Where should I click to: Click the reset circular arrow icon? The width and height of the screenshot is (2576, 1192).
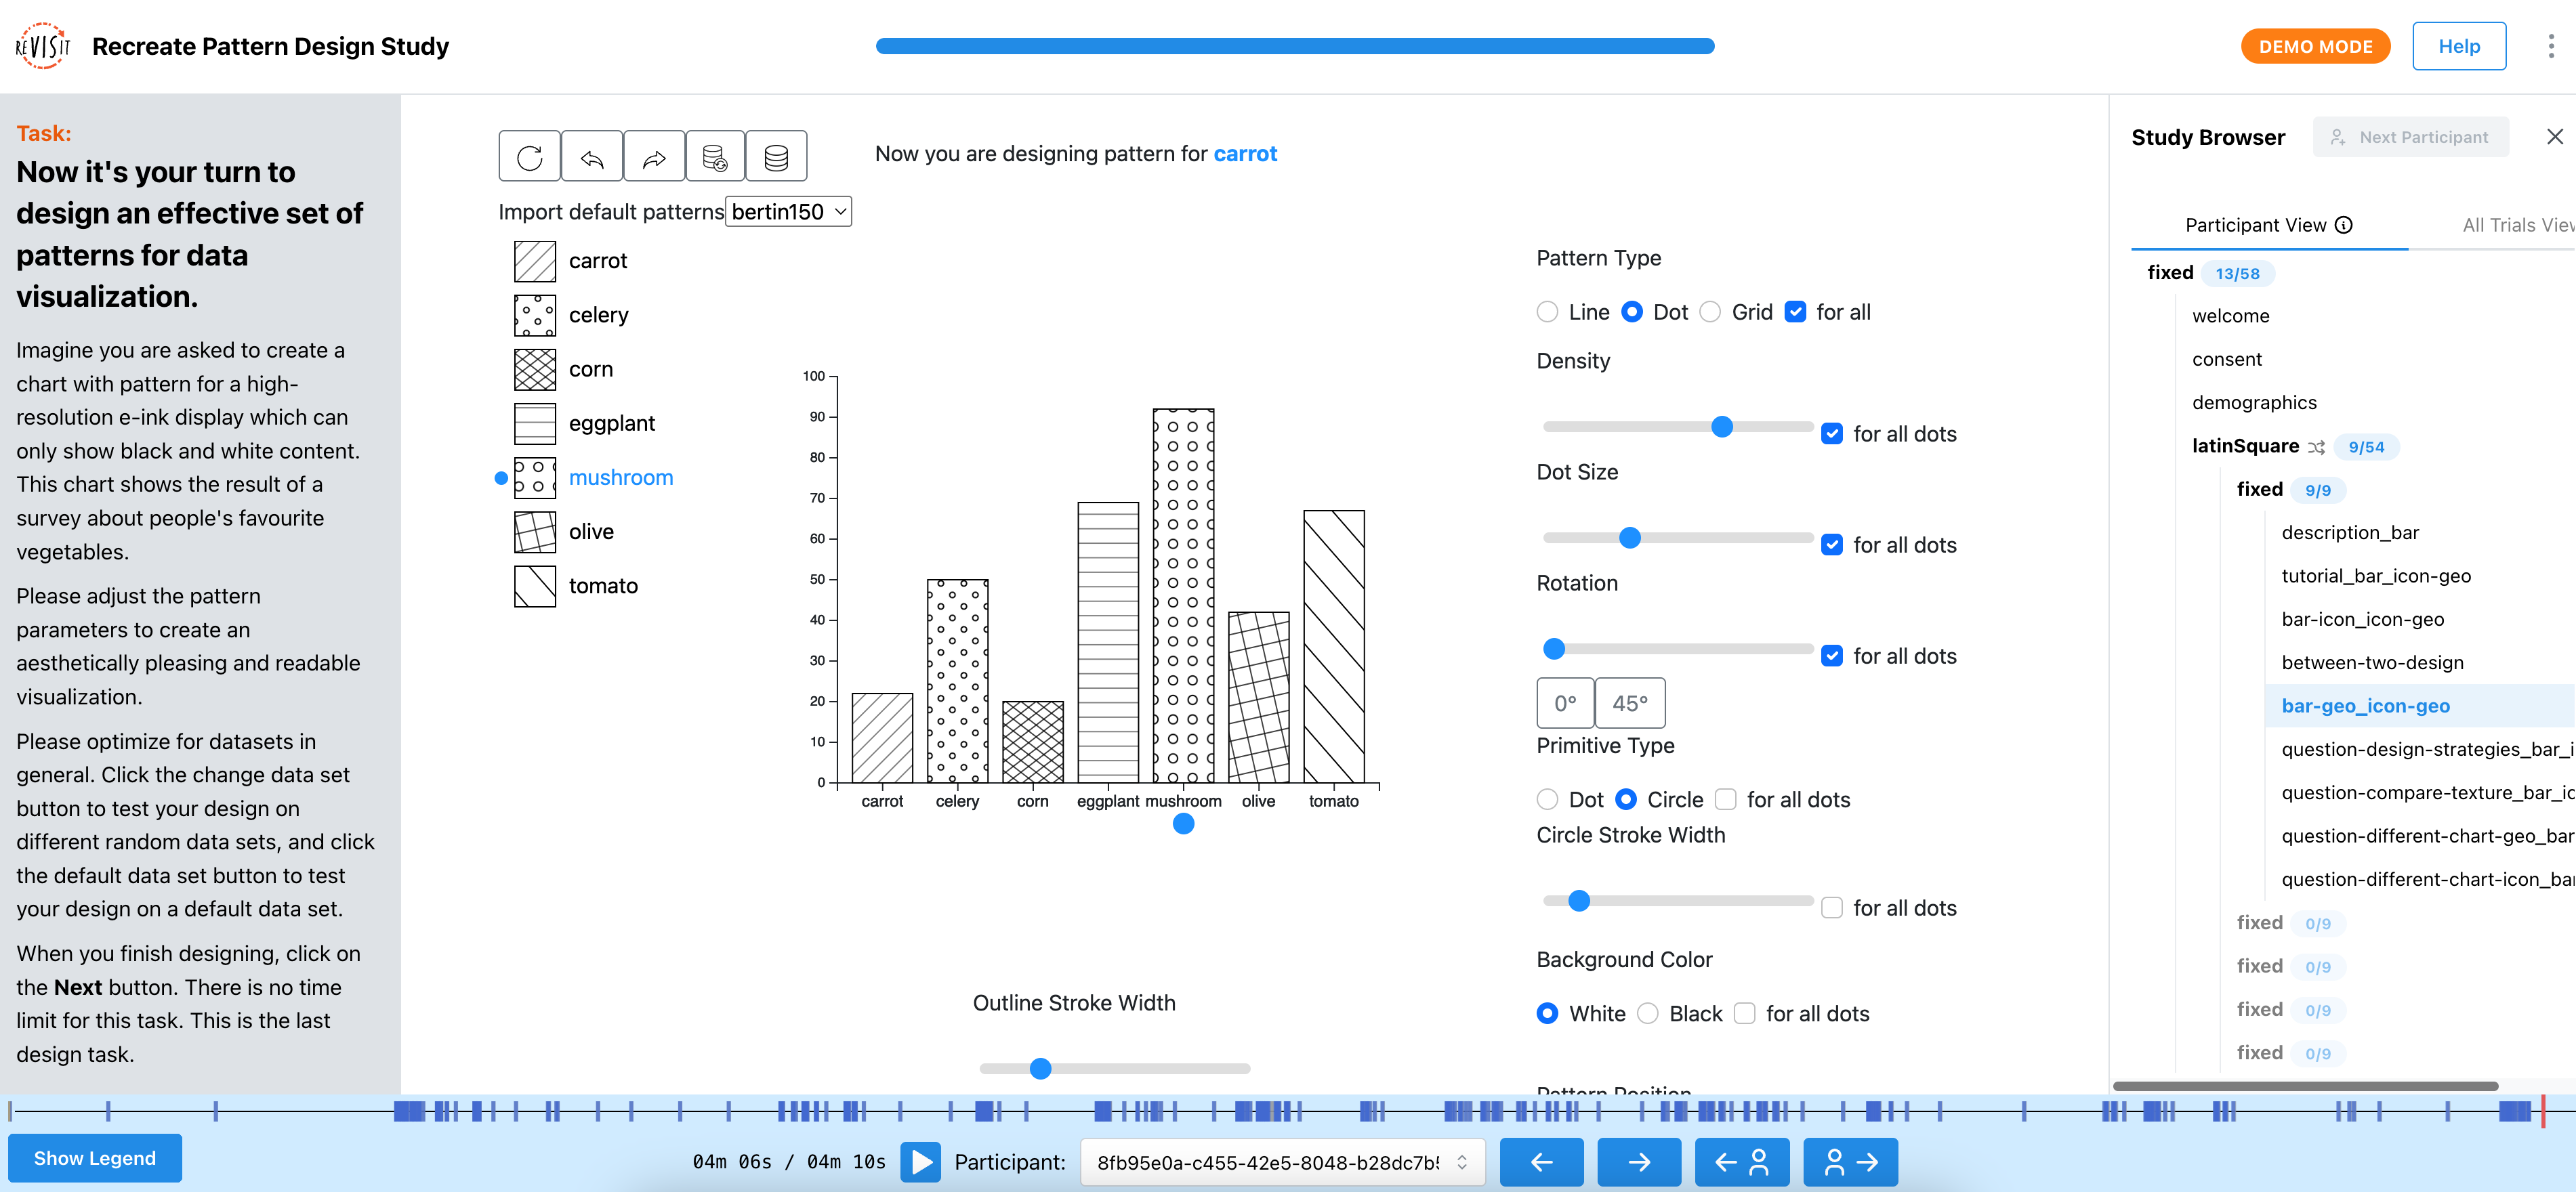coord(530,157)
